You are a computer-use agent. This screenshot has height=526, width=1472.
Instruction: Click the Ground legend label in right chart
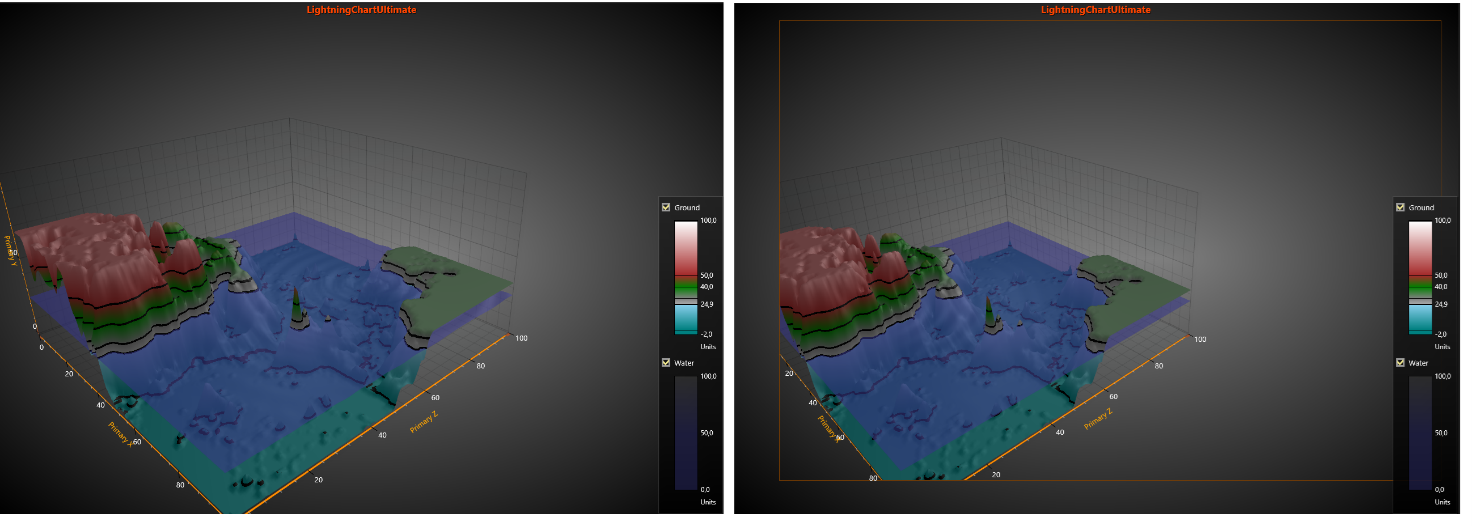click(1421, 207)
